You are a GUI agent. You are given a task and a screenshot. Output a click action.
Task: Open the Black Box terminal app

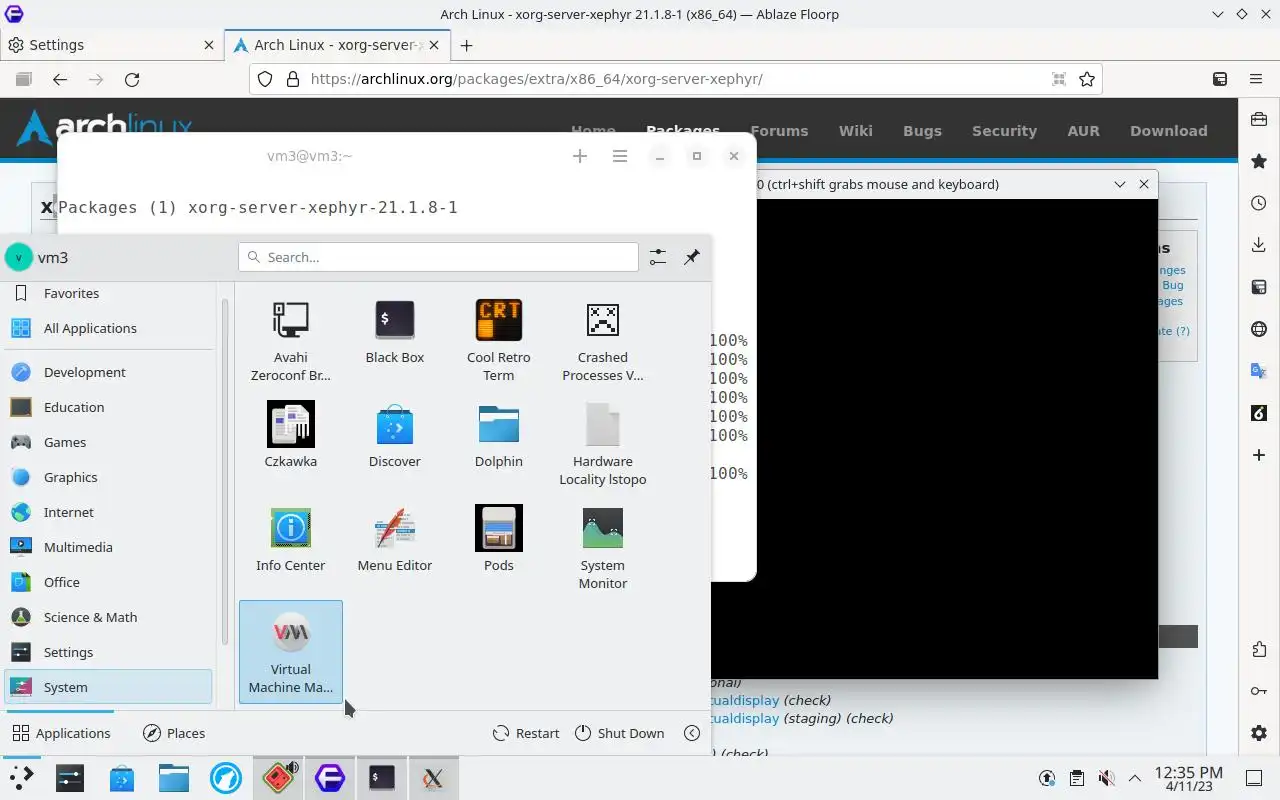click(x=394, y=340)
